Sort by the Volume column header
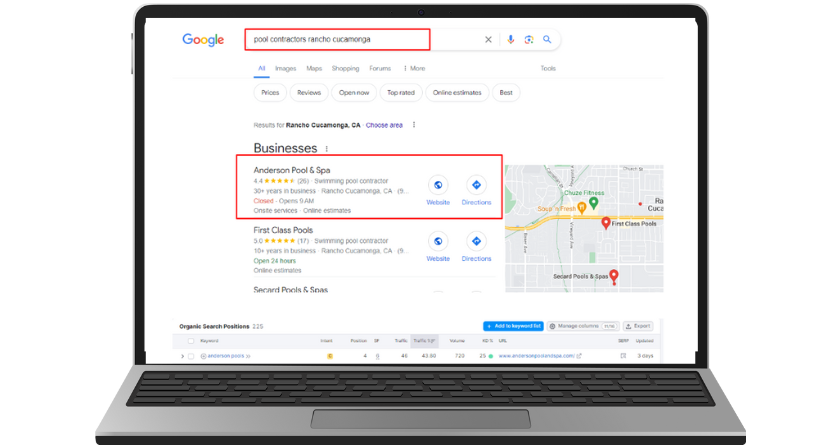 [457, 341]
